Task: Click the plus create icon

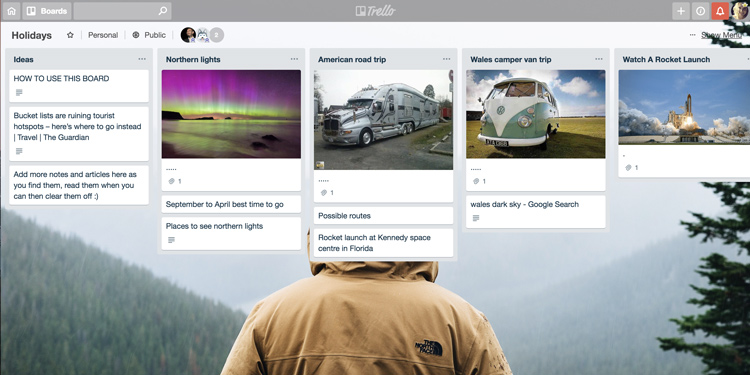Action: [681, 11]
